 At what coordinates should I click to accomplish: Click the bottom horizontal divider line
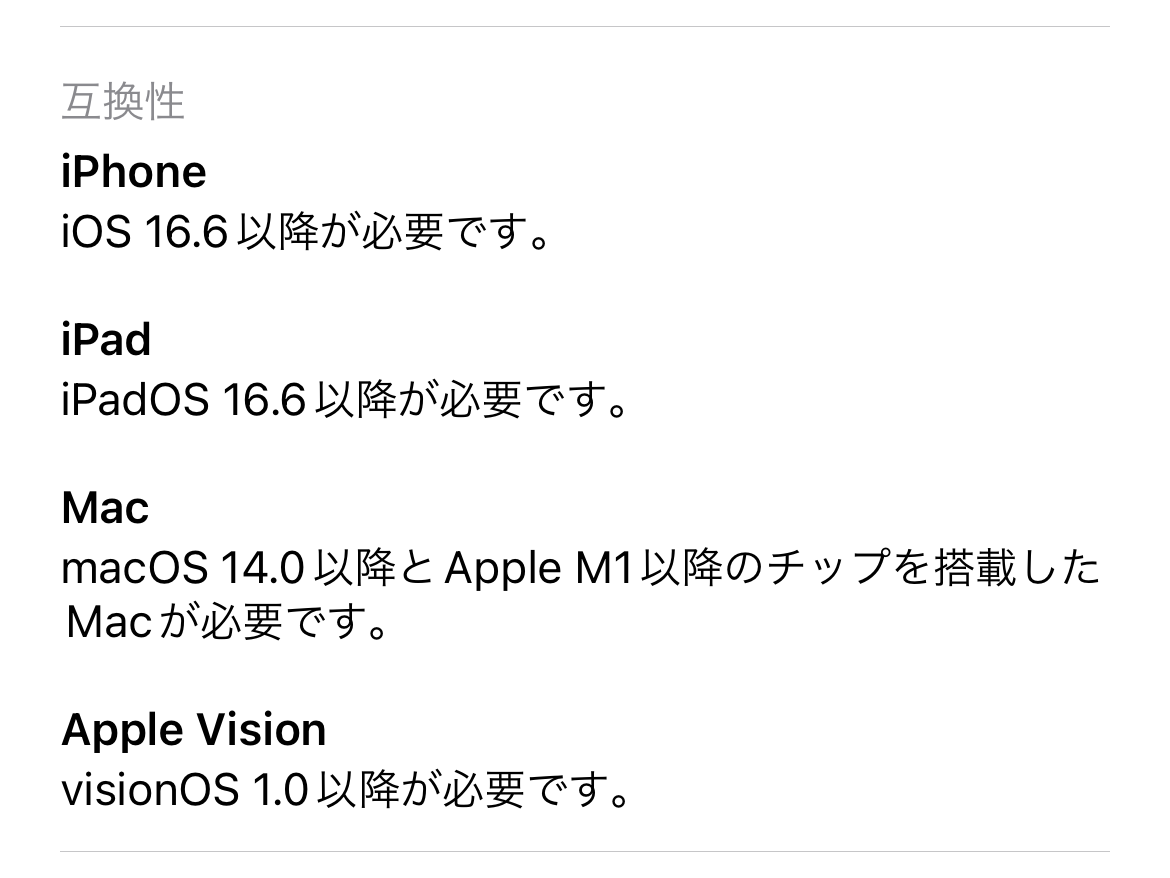coord(584,852)
